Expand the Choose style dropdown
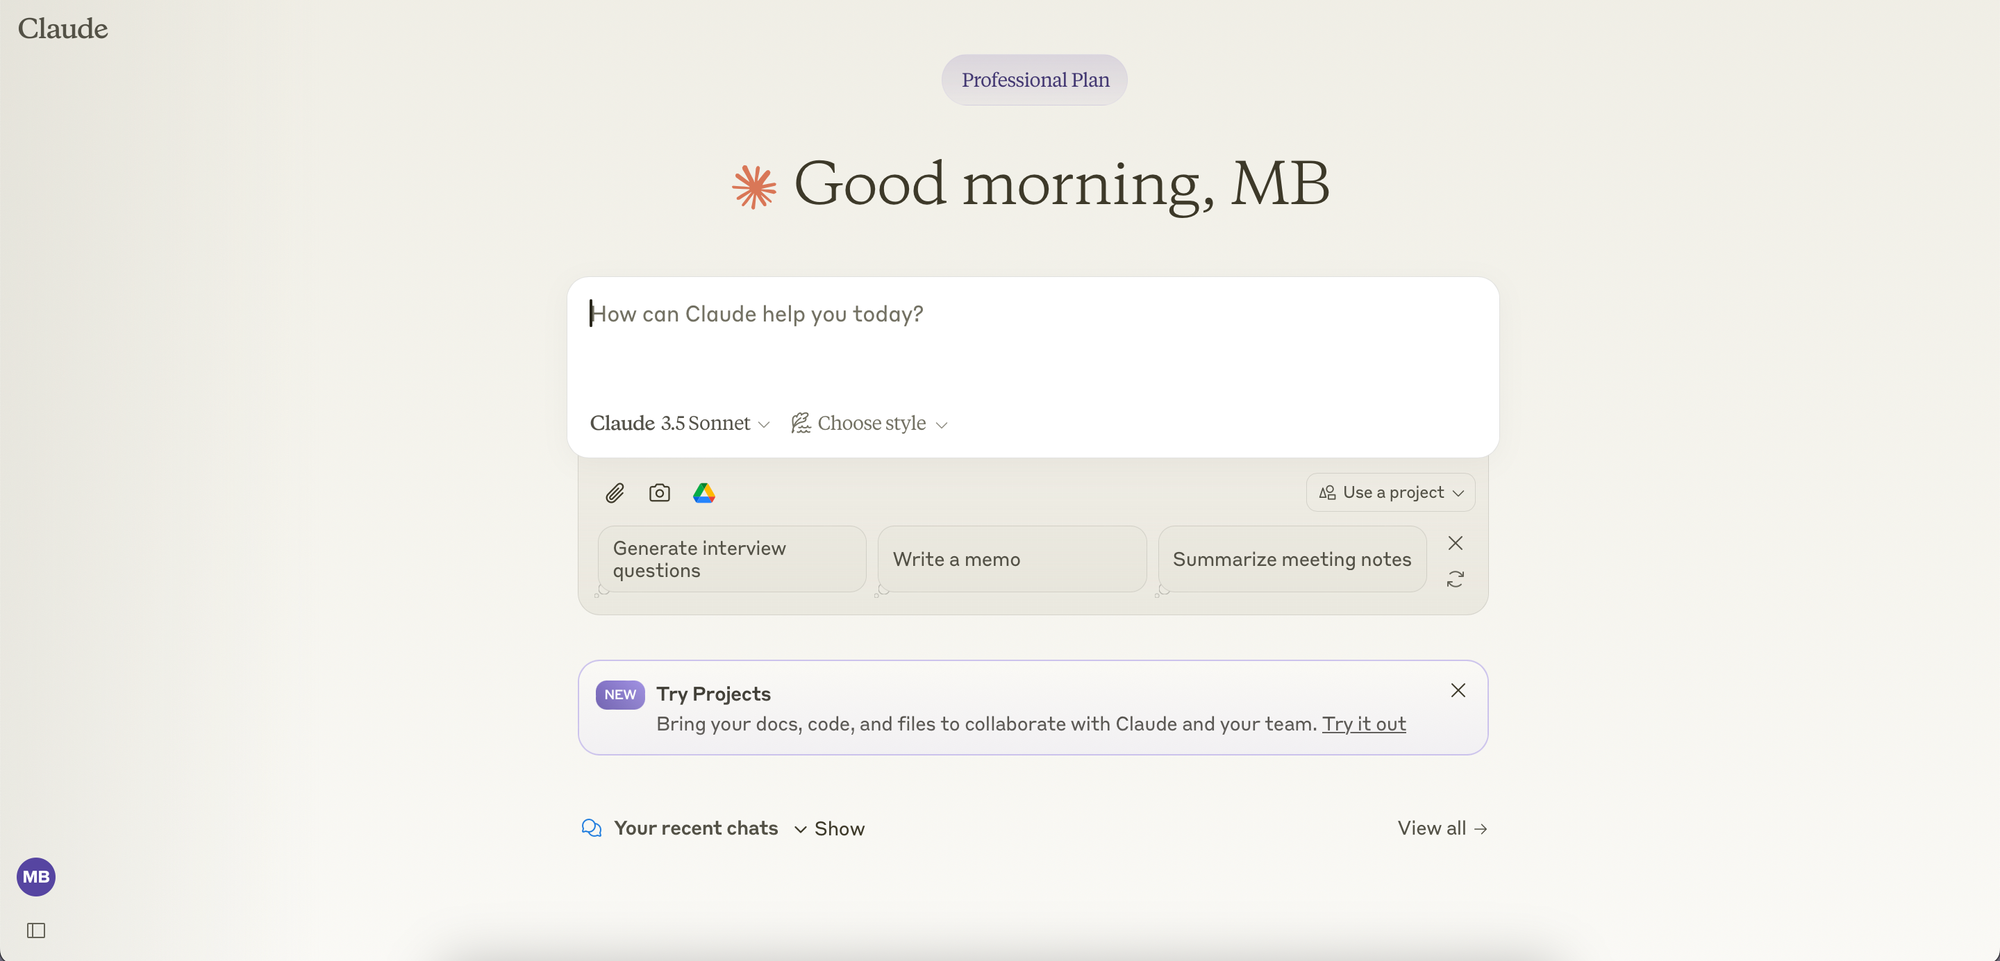Image resolution: width=2000 pixels, height=961 pixels. 869,423
